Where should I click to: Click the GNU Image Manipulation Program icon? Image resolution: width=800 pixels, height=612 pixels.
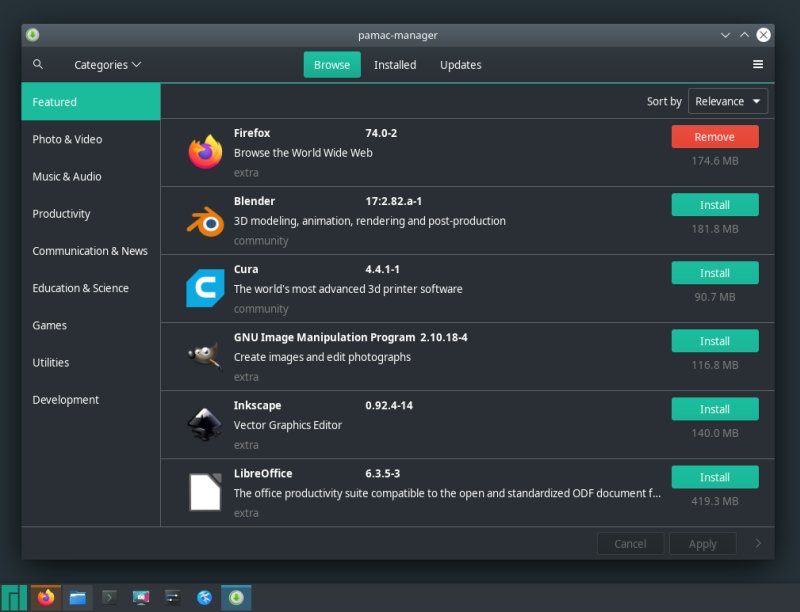(x=204, y=356)
